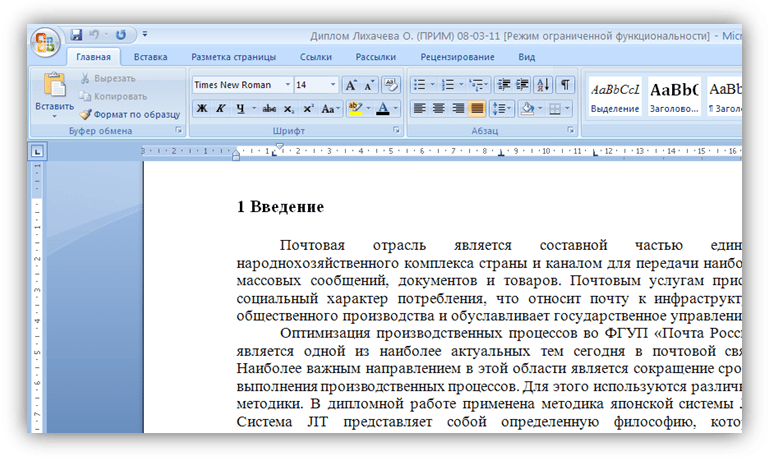Toggle underline with the Ч button
Viewport: 768px width, 457px height.
(240, 108)
